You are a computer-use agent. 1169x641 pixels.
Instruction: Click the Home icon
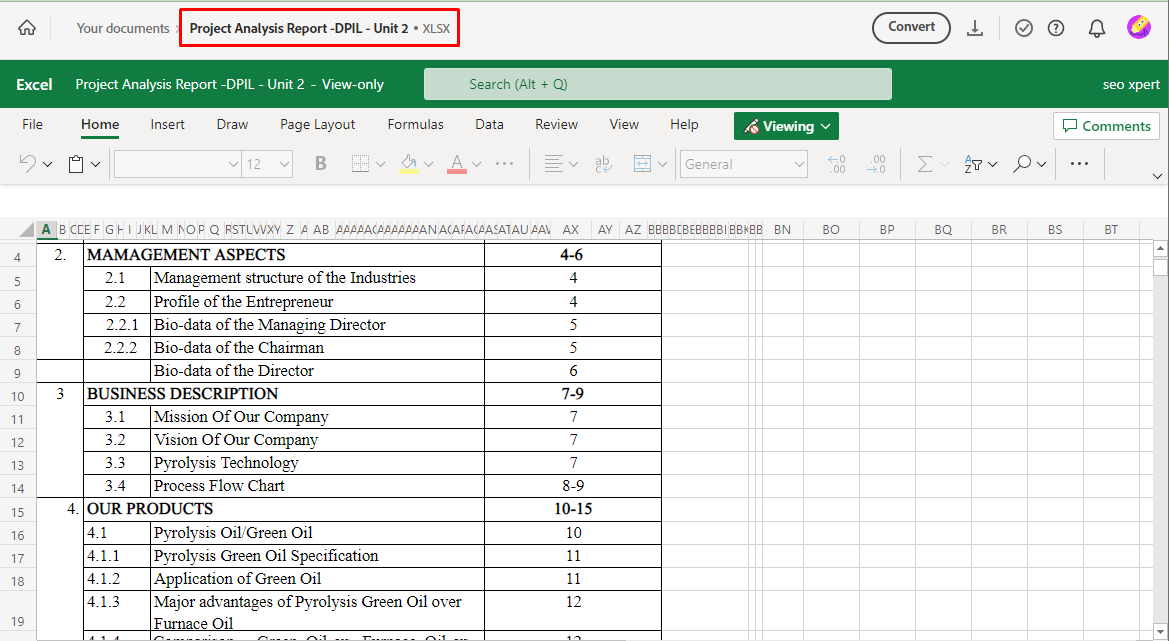pos(27,28)
